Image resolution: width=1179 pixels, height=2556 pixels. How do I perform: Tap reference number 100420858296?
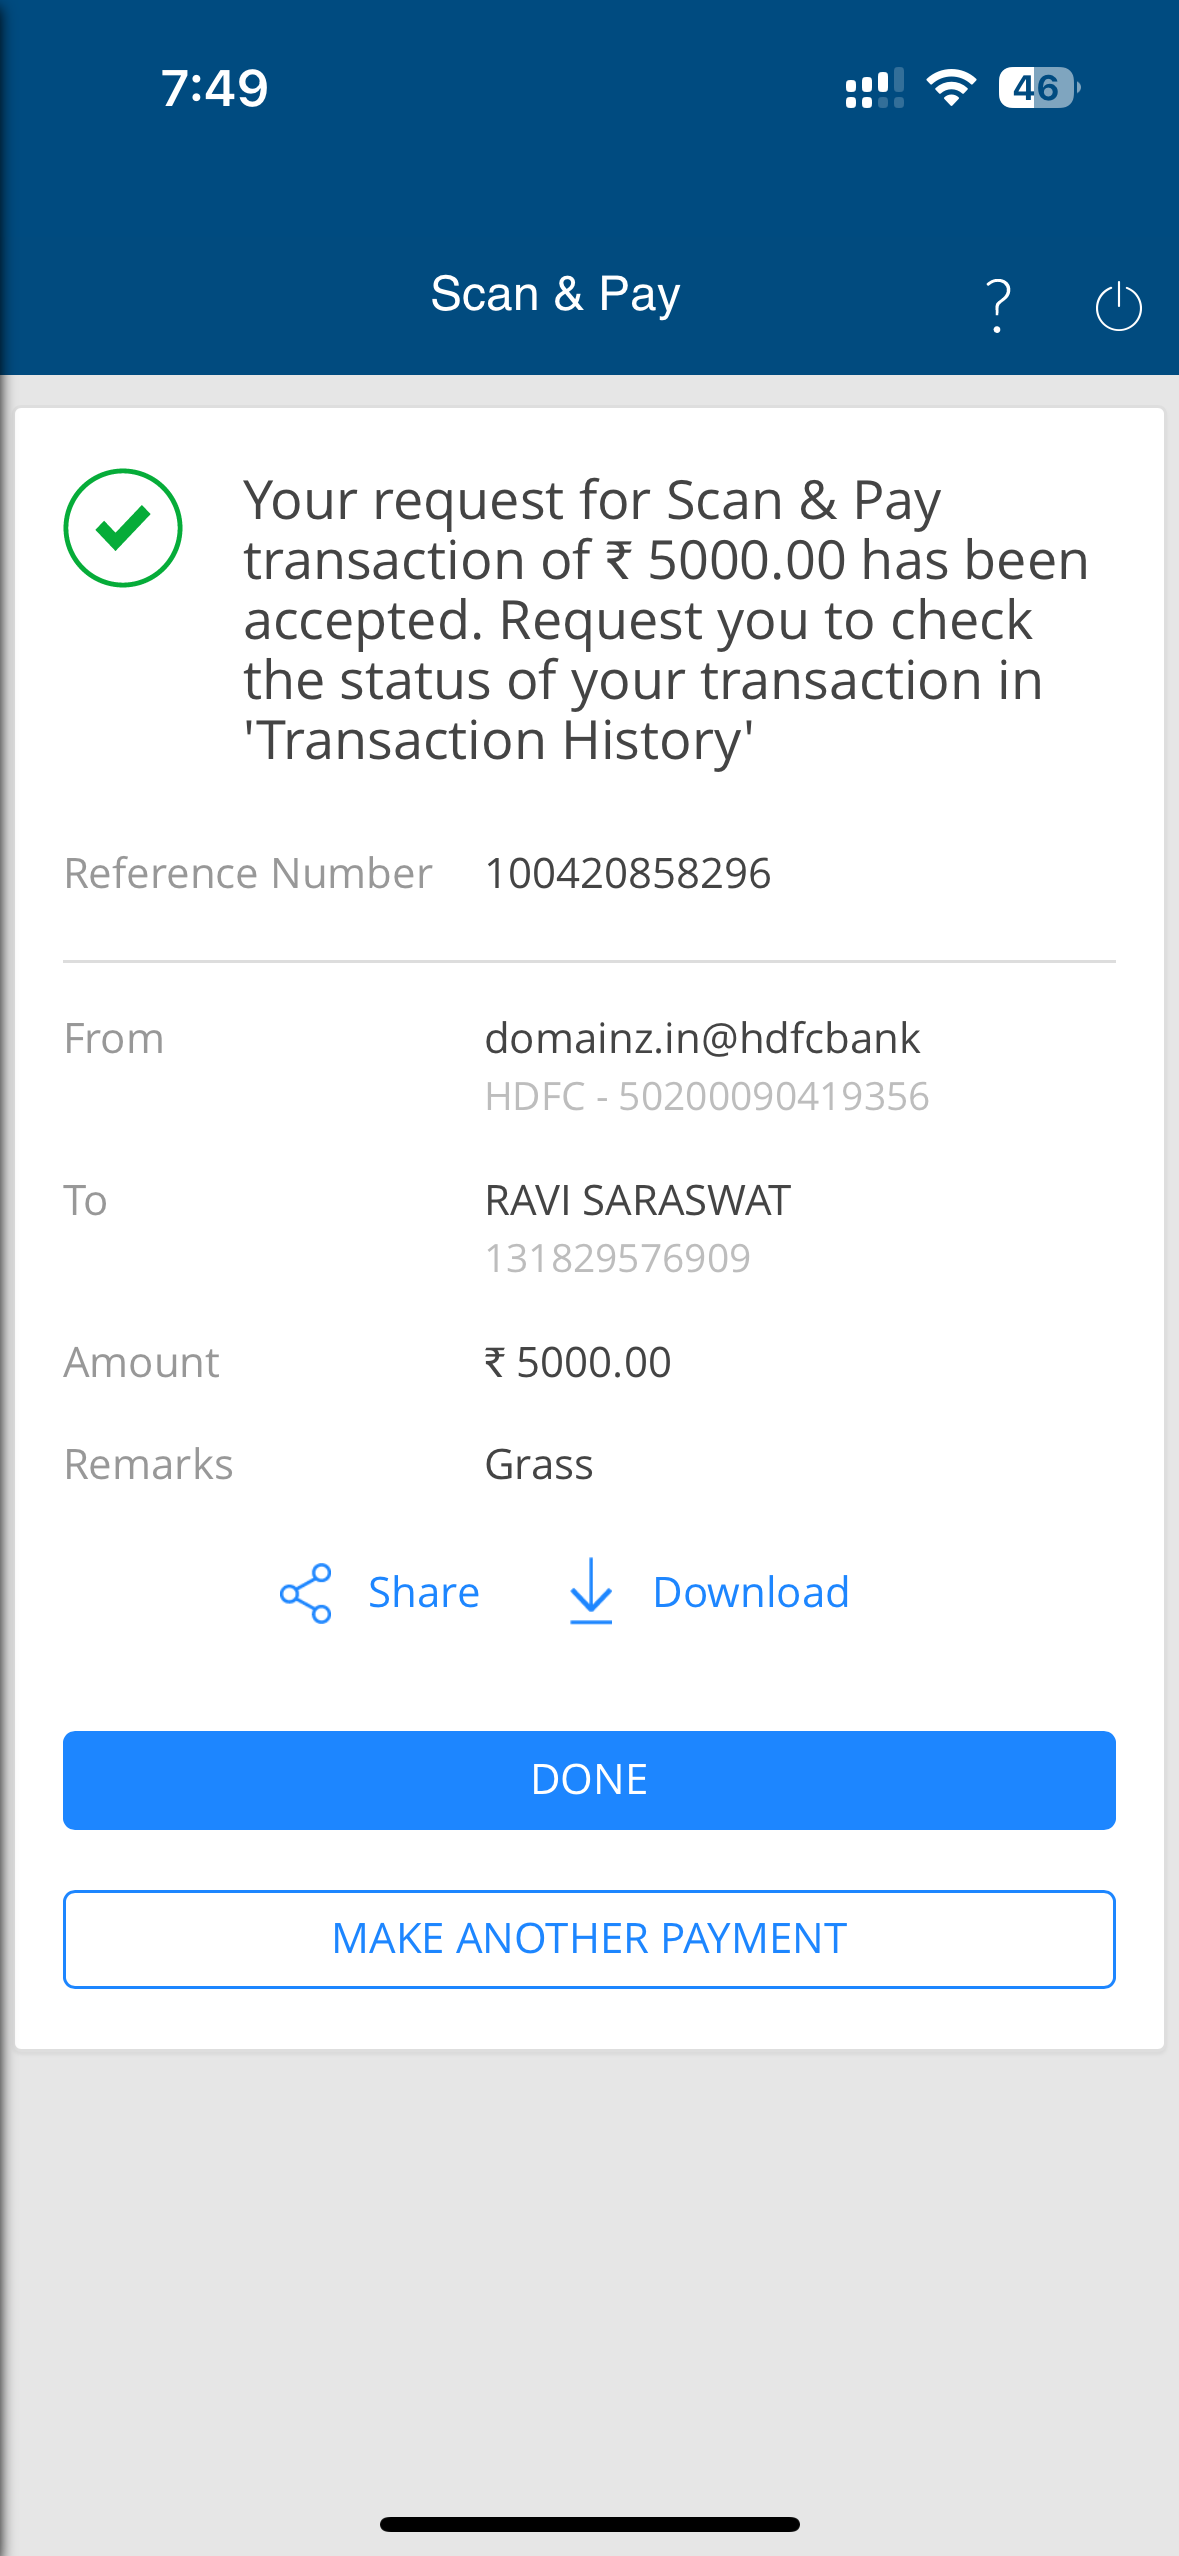click(628, 874)
